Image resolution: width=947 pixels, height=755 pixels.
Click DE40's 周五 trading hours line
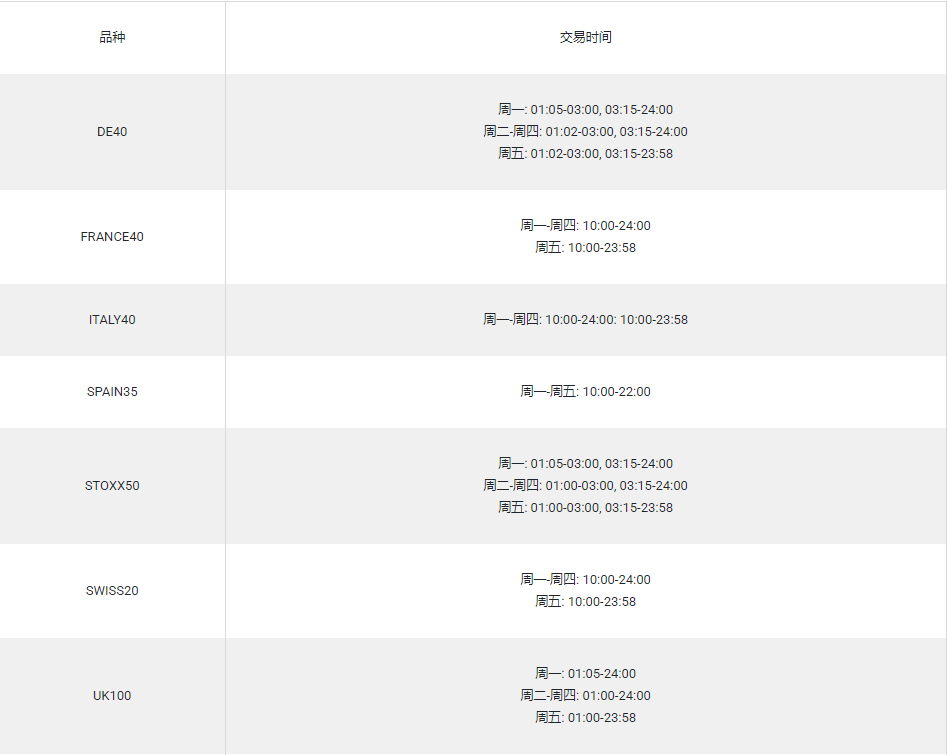click(585, 154)
